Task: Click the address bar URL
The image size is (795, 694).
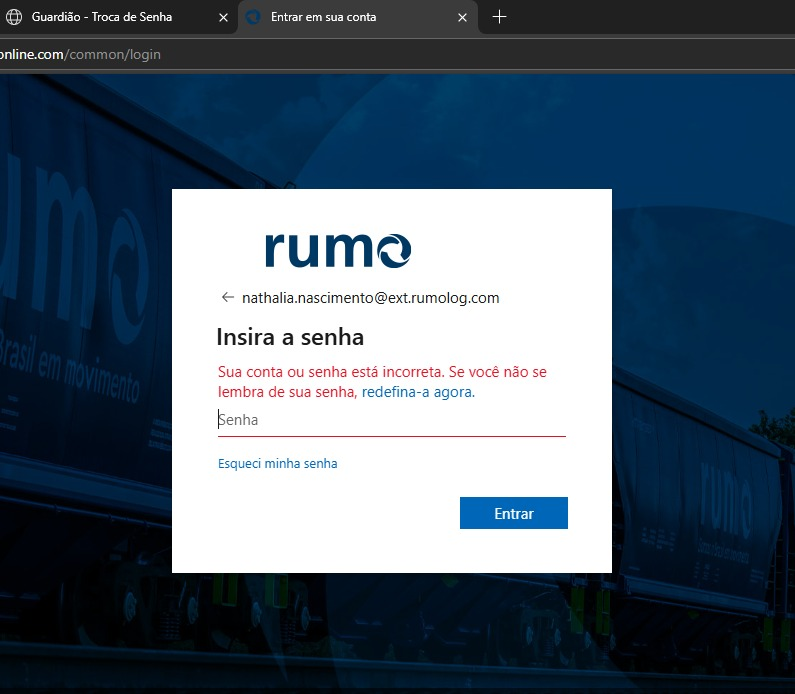Action: [x=80, y=54]
